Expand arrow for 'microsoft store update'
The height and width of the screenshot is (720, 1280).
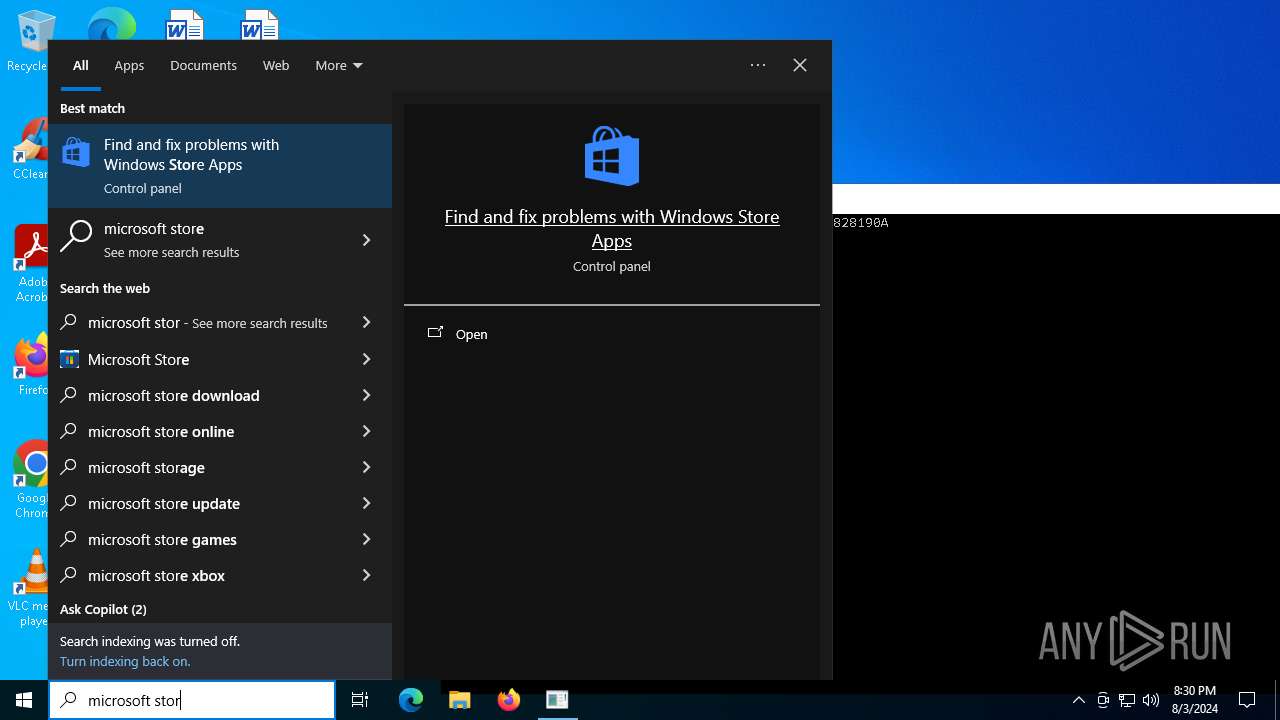pos(366,503)
